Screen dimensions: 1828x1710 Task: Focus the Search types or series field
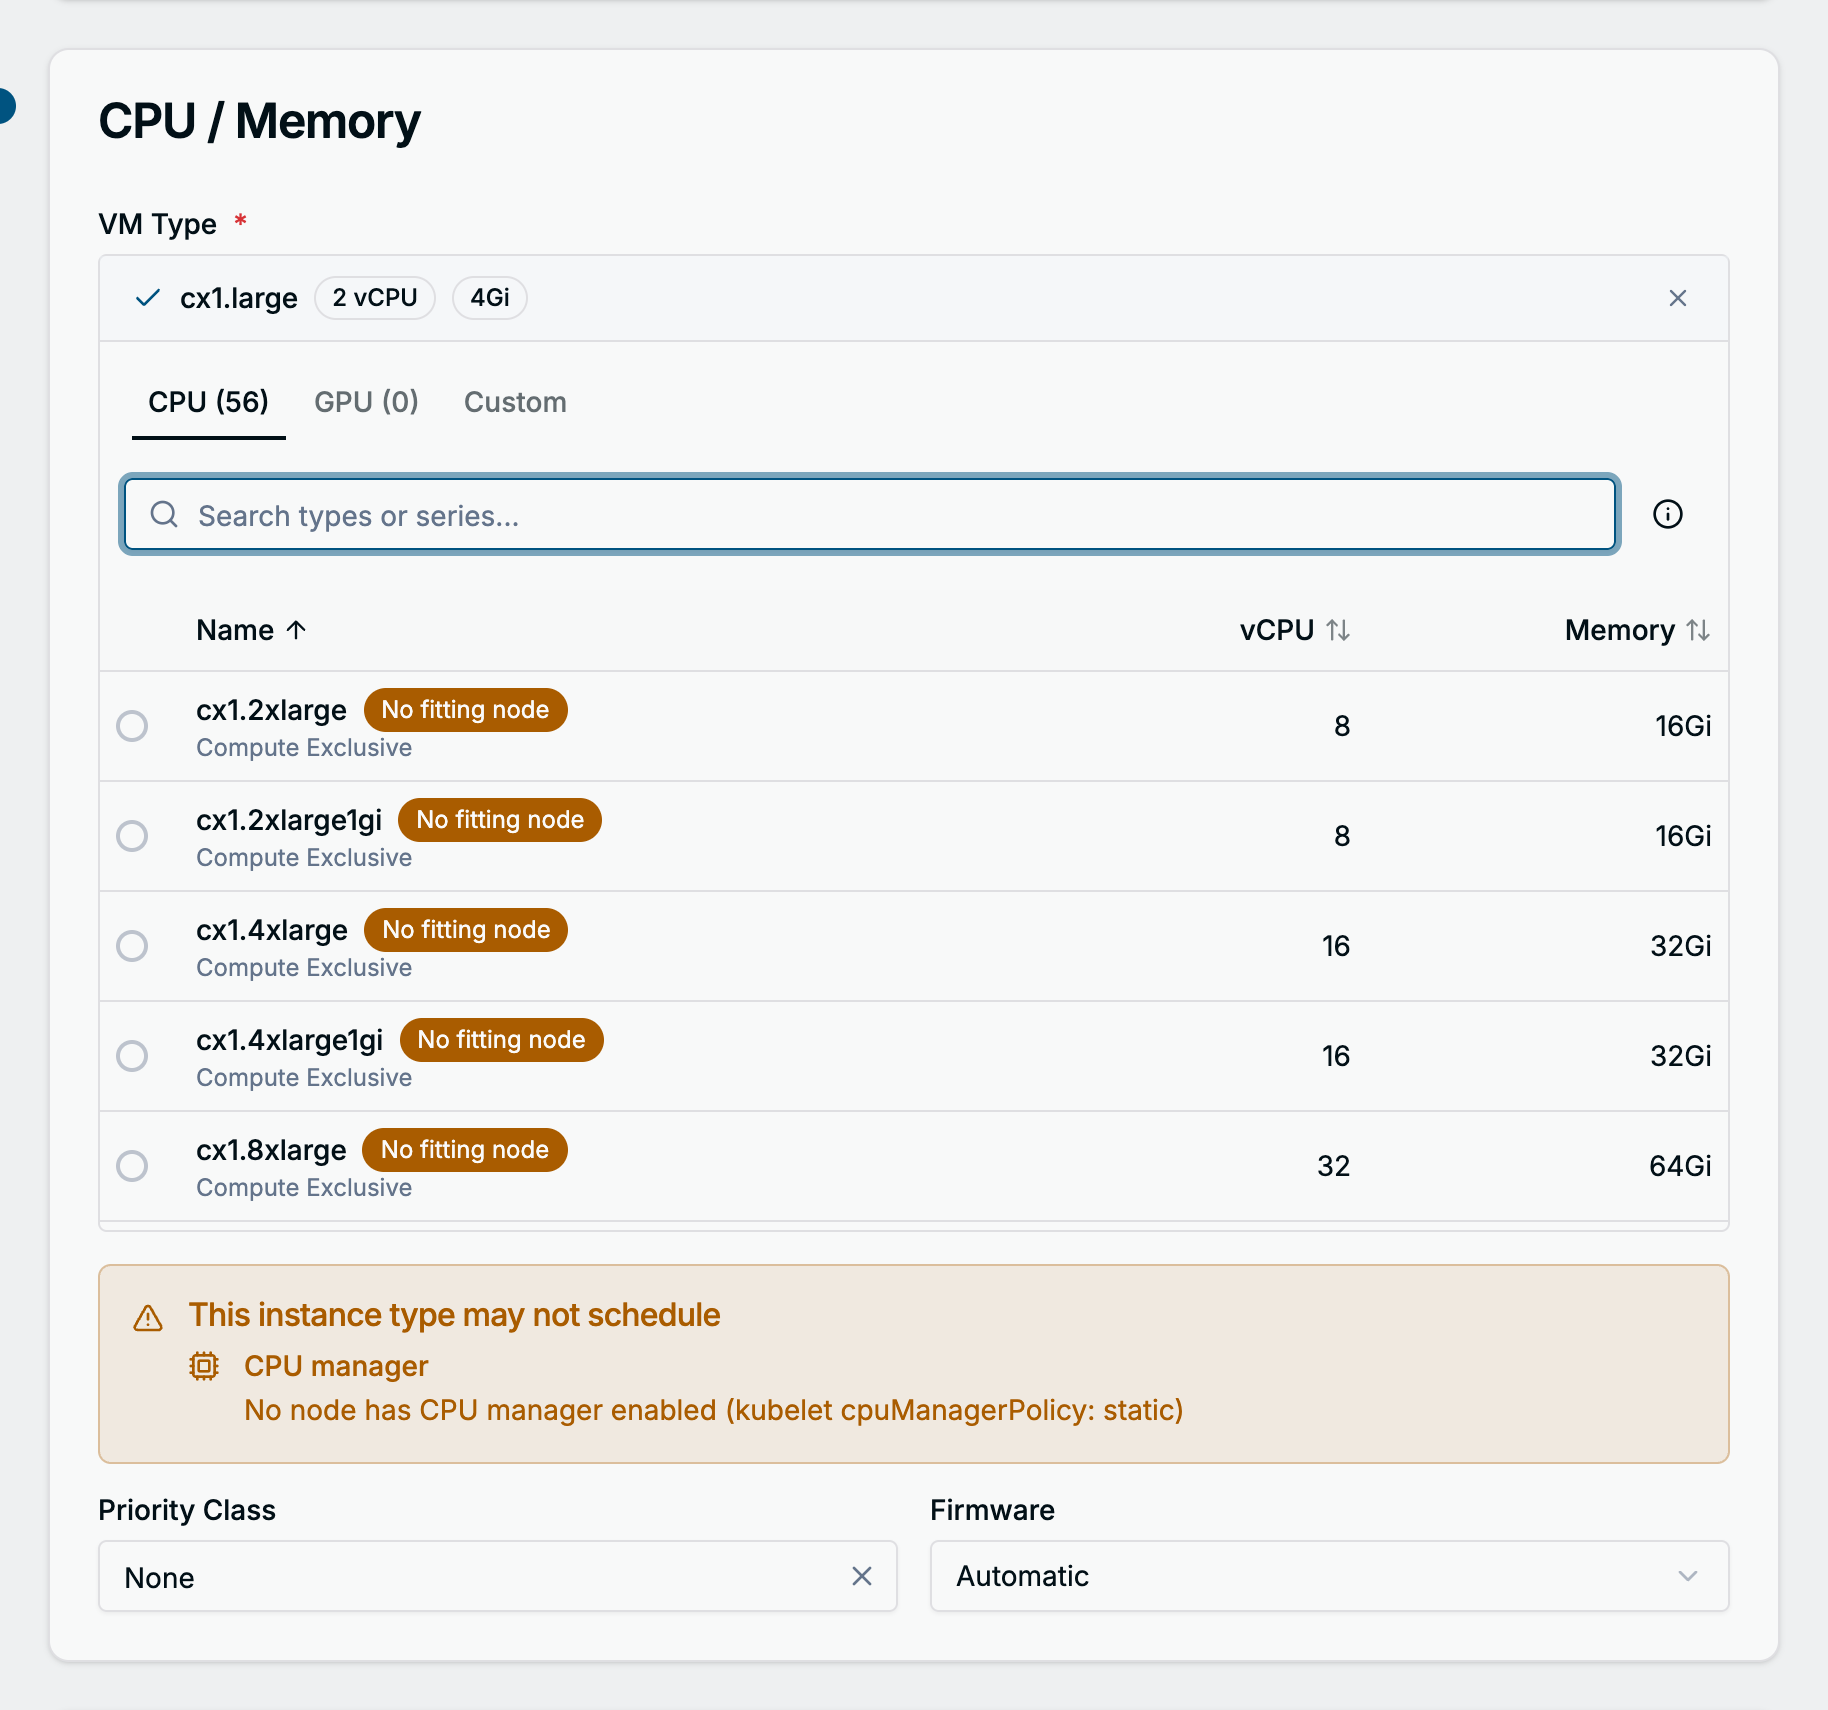point(869,514)
